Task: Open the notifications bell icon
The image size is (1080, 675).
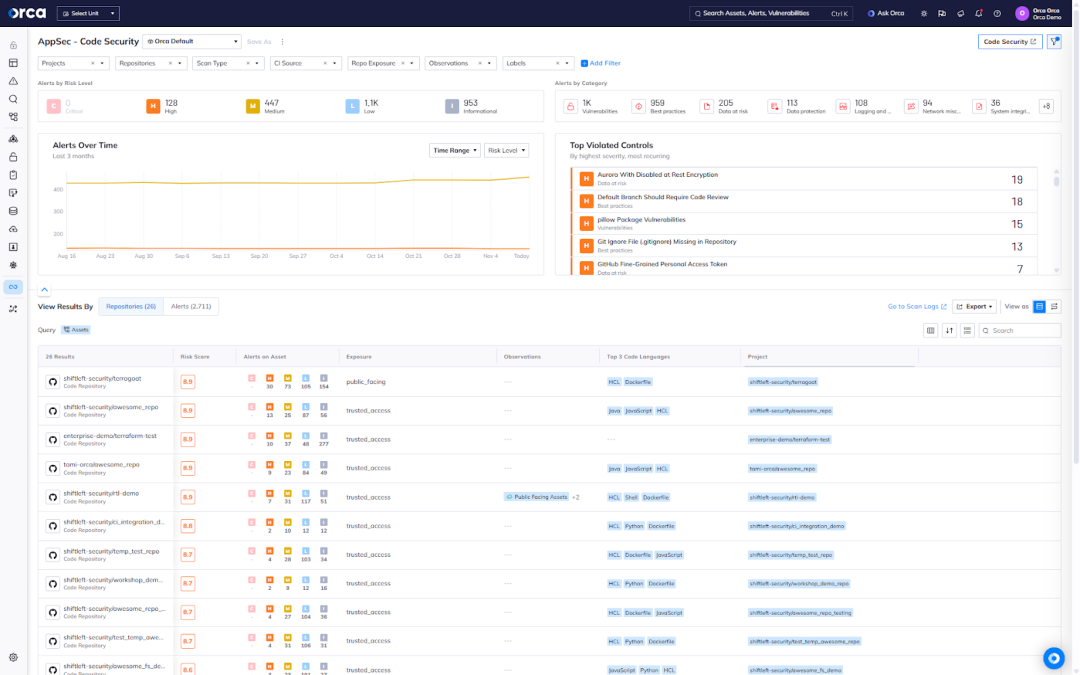Action: click(977, 13)
